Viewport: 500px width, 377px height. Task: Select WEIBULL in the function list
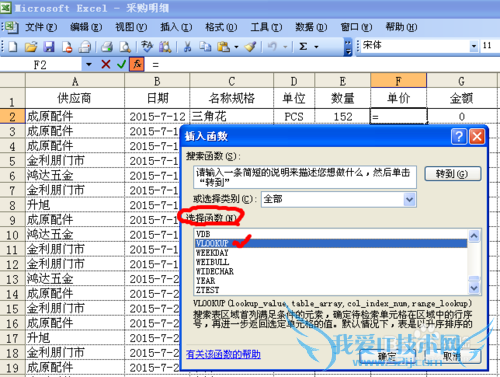[x=331, y=262]
